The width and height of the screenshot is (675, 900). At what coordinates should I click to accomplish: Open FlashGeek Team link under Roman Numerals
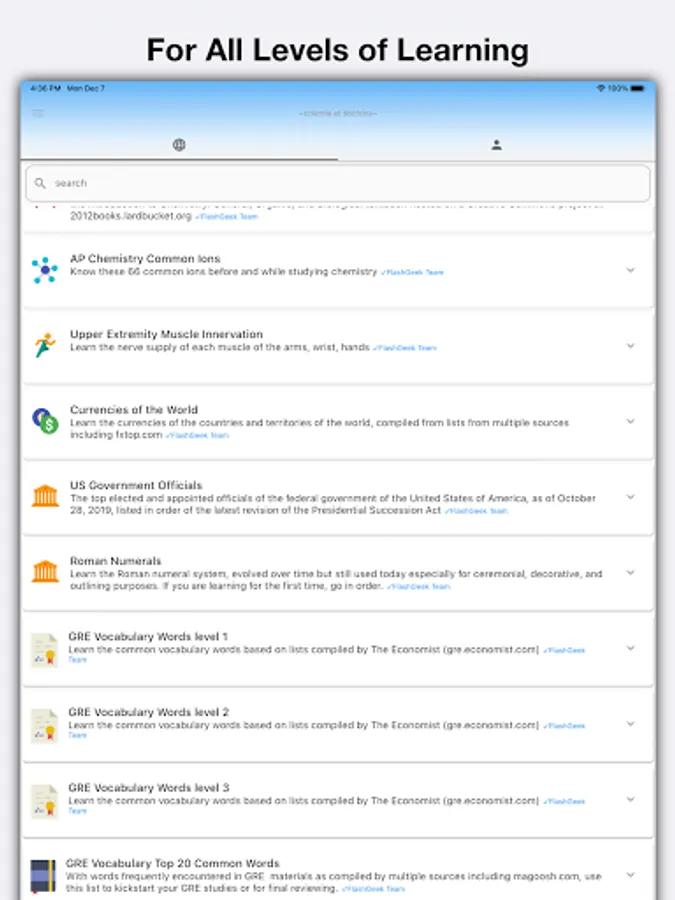[418, 587]
